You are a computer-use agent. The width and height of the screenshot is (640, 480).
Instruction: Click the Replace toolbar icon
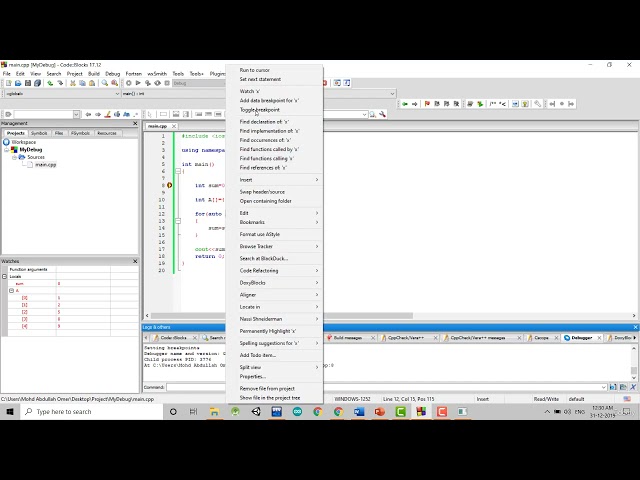coord(115,83)
